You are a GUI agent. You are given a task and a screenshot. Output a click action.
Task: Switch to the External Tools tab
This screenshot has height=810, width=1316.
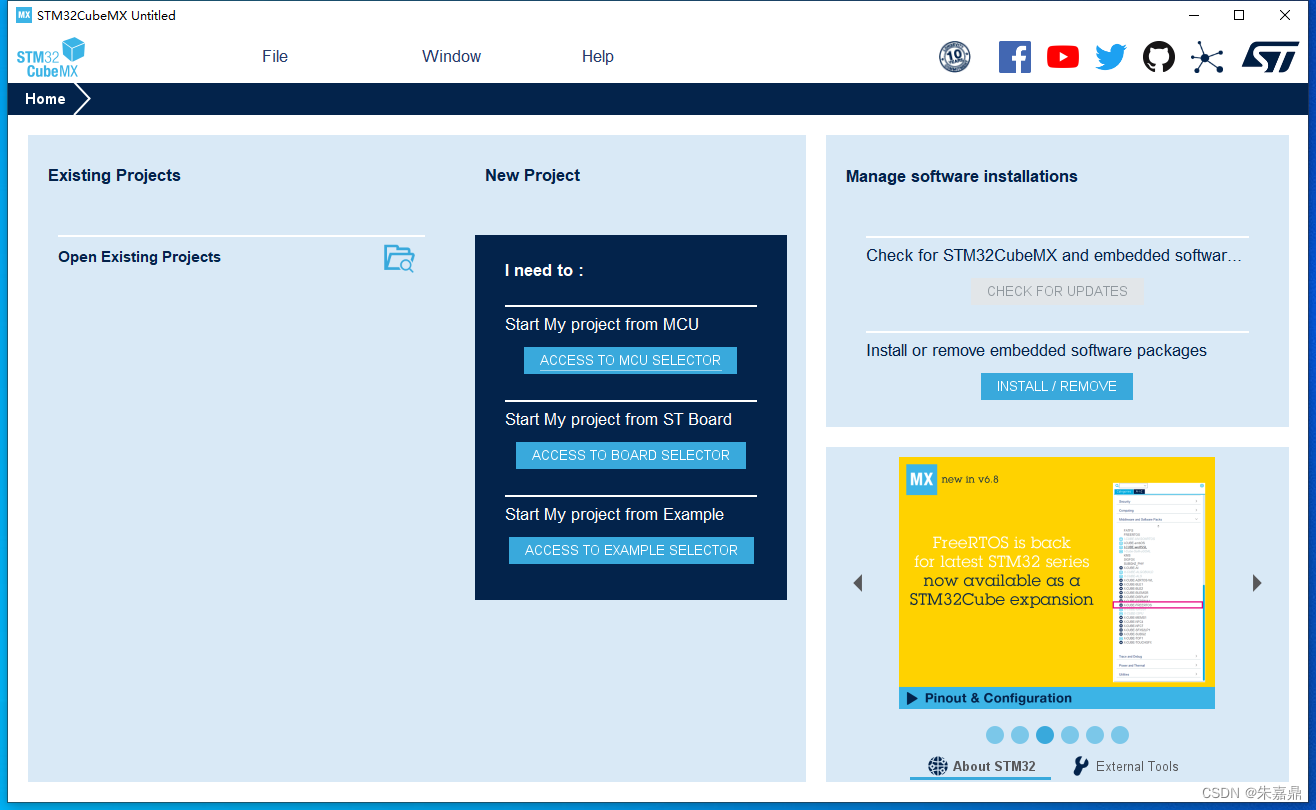pos(1126,766)
